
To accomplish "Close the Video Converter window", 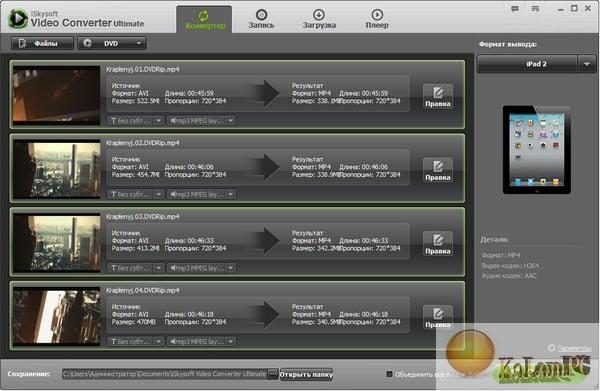I will (x=588, y=8).
